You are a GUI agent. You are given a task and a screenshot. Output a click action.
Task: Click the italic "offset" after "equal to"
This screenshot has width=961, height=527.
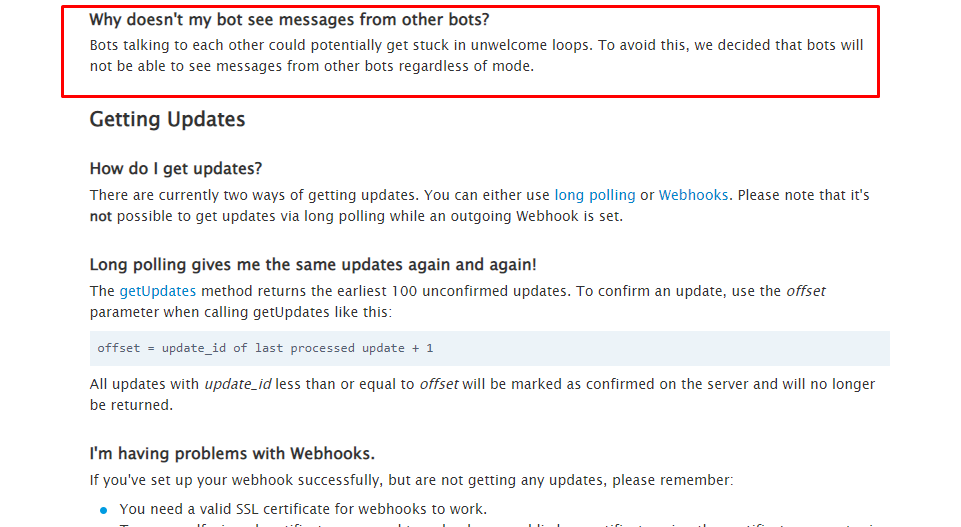point(439,384)
